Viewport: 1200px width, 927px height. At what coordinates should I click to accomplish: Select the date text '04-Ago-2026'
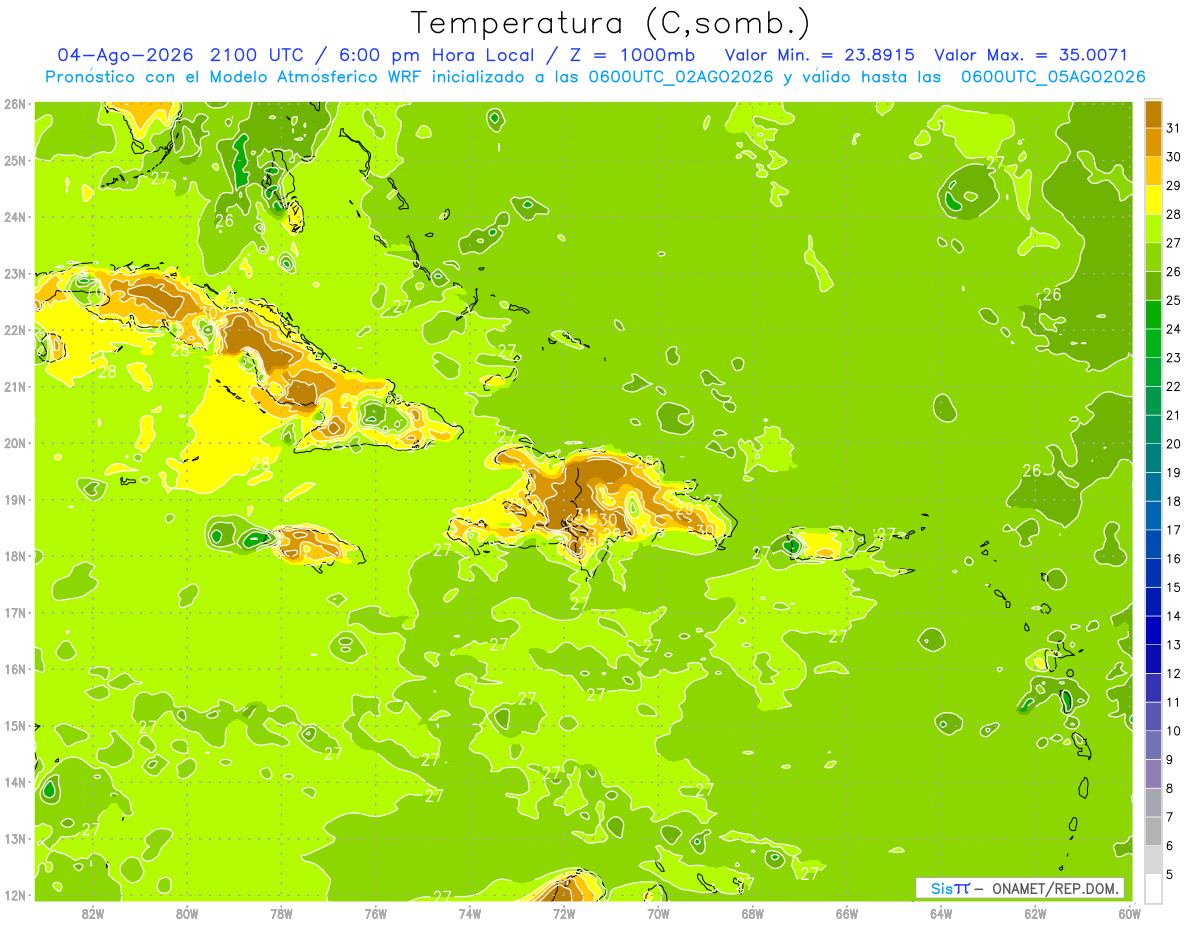pos(126,55)
